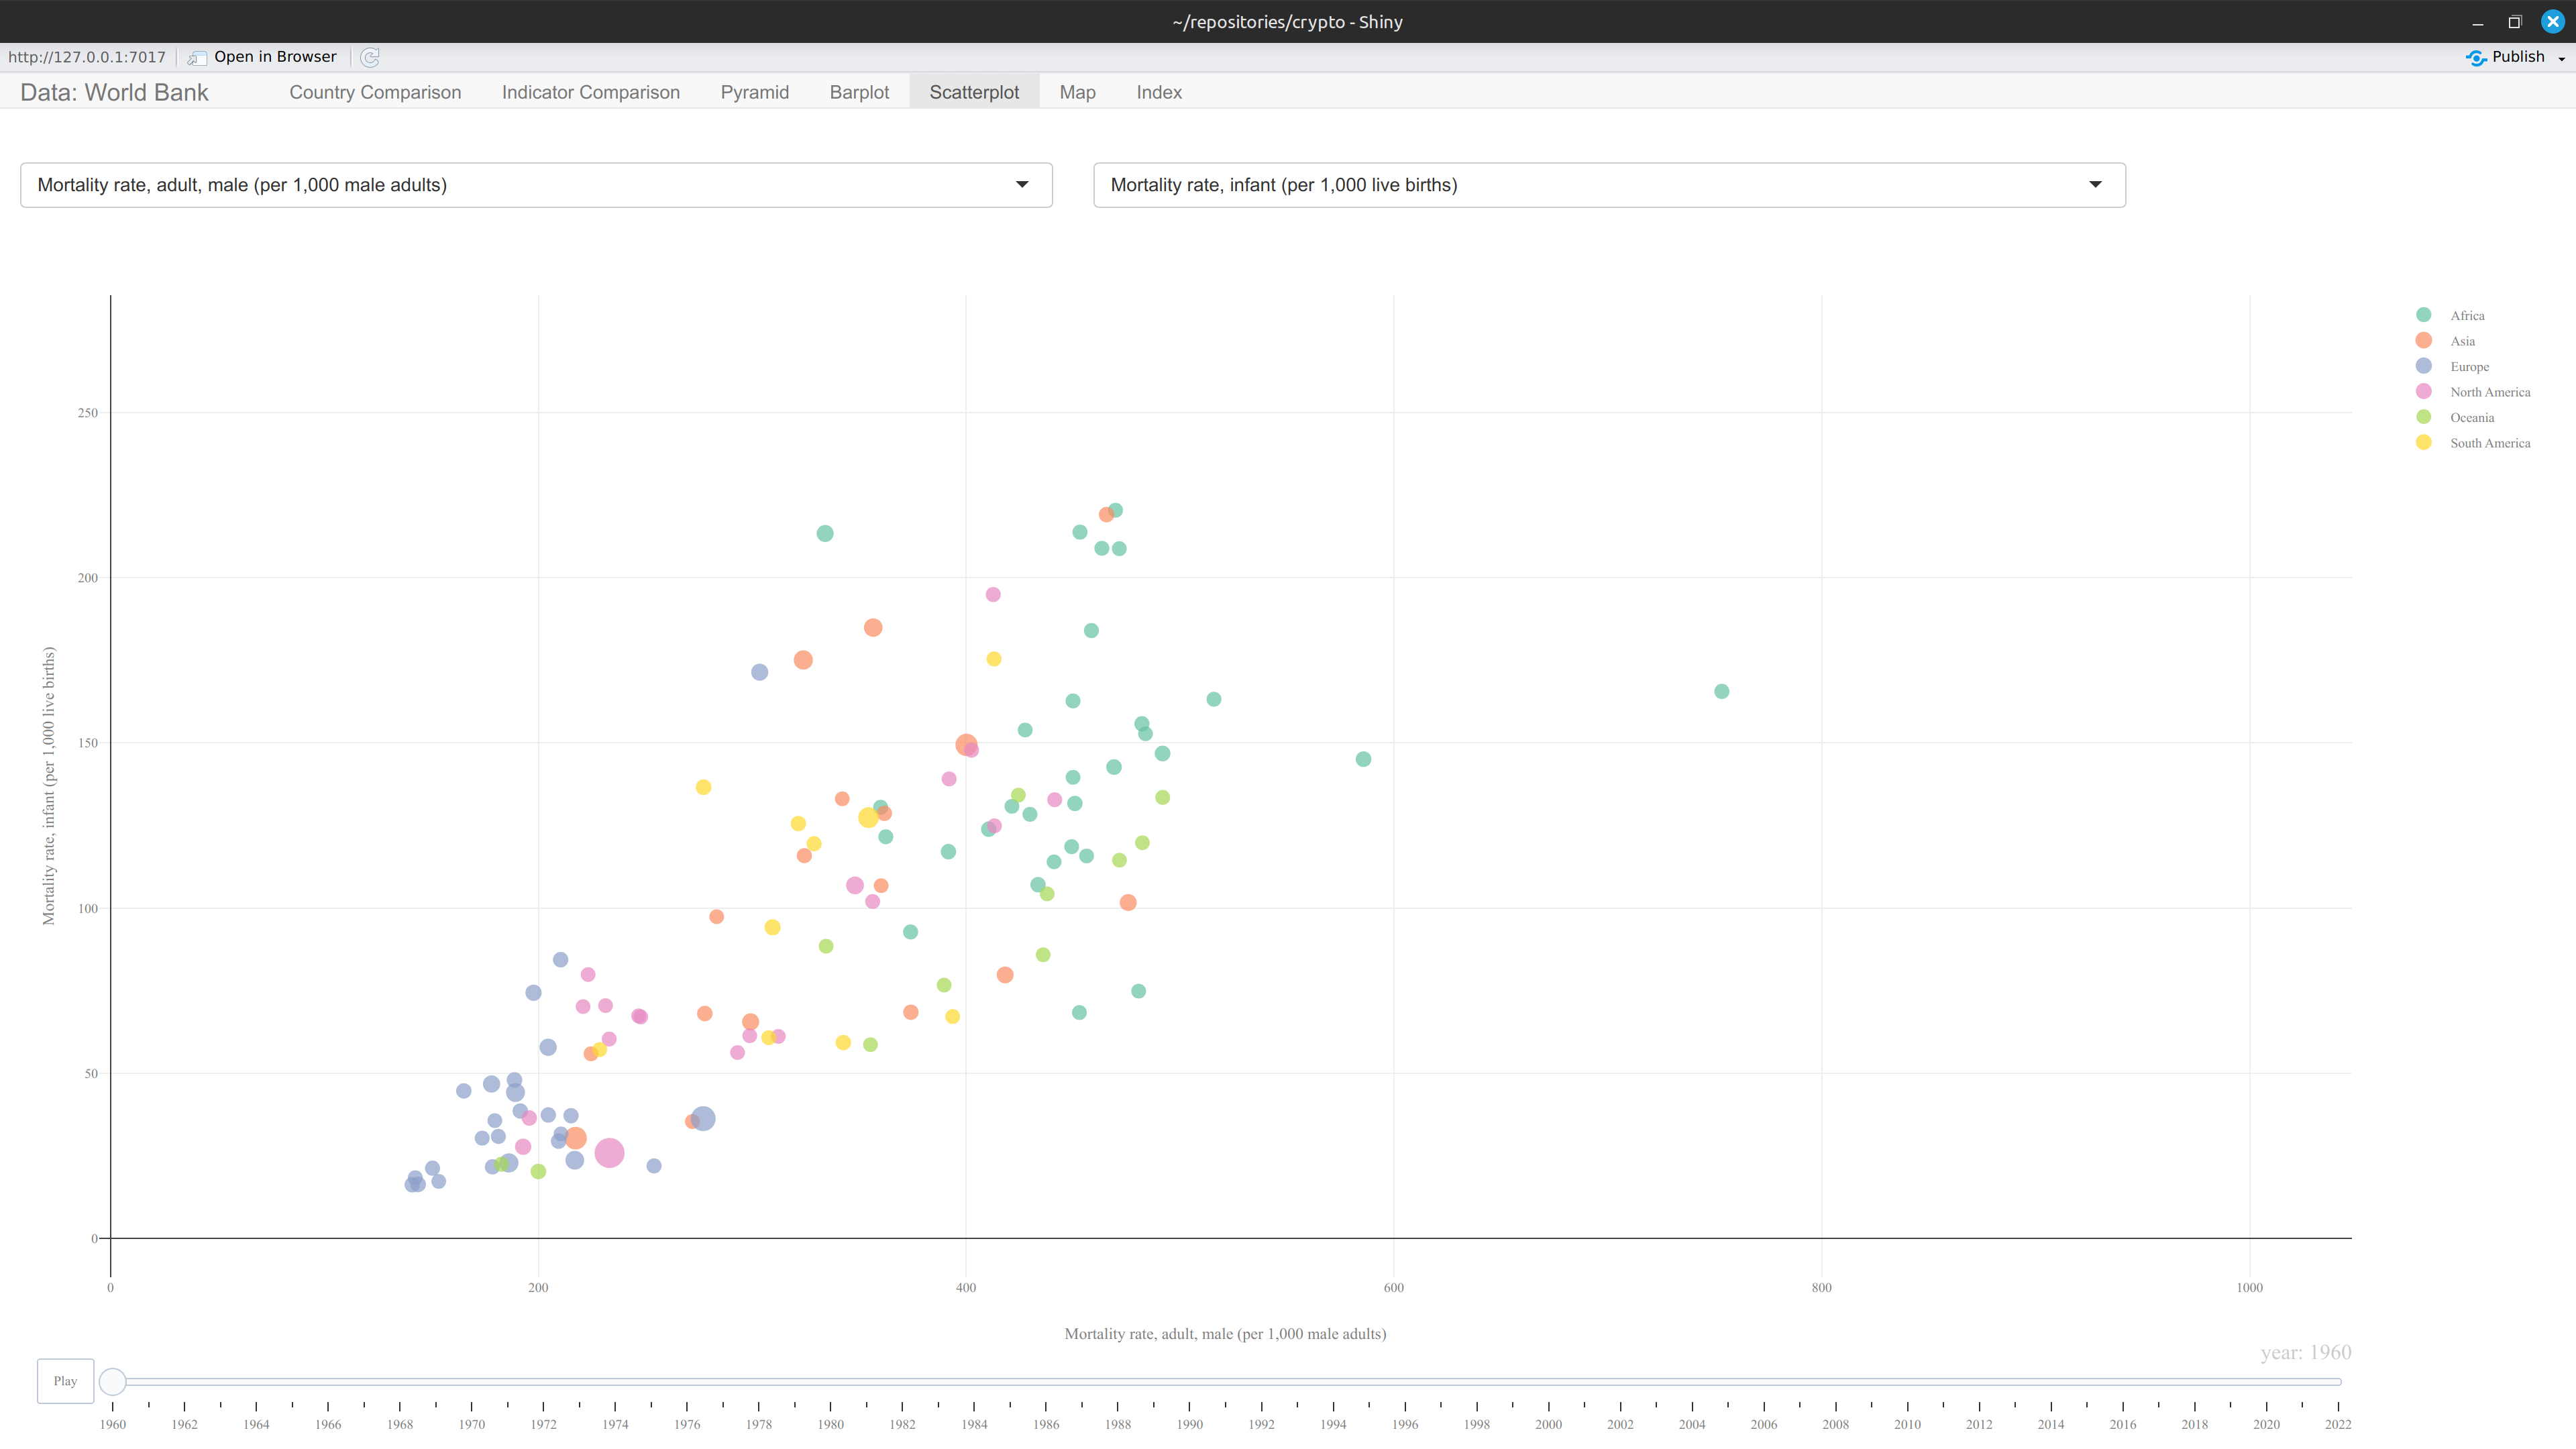The height and width of the screenshot is (1449, 2576).
Task: Click the Data: World Bank title
Action: pyautogui.click(x=114, y=92)
